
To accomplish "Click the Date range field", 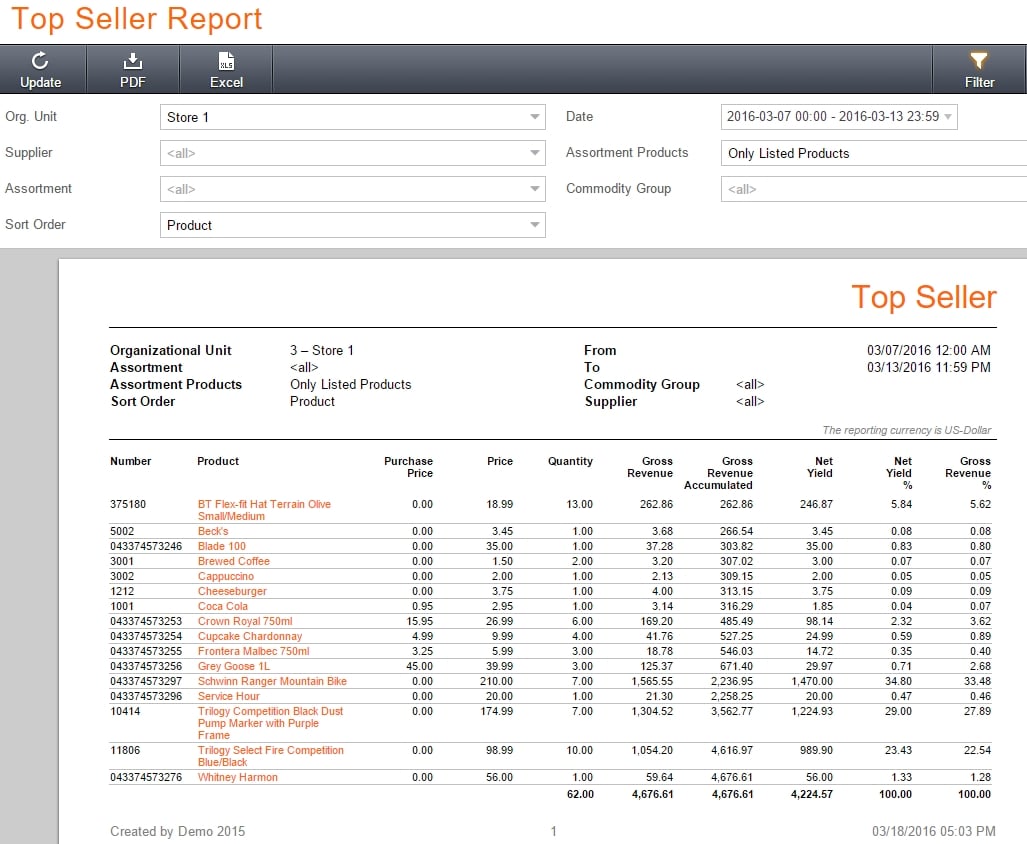I will (x=838, y=117).
